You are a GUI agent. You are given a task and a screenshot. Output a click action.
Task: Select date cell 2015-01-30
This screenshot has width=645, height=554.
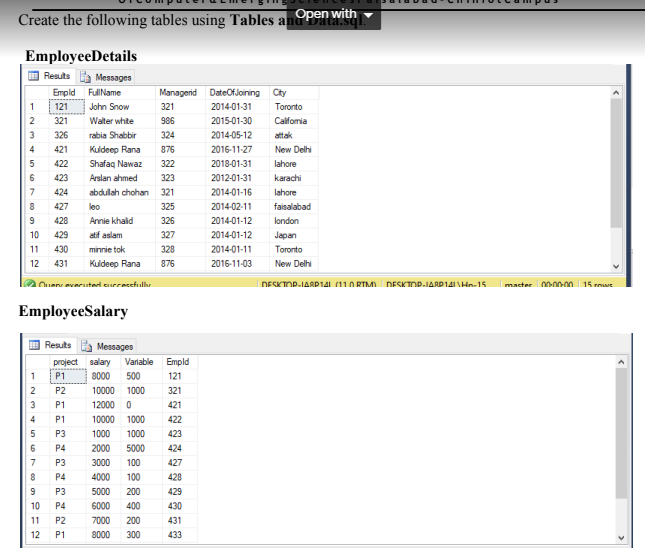(x=237, y=121)
